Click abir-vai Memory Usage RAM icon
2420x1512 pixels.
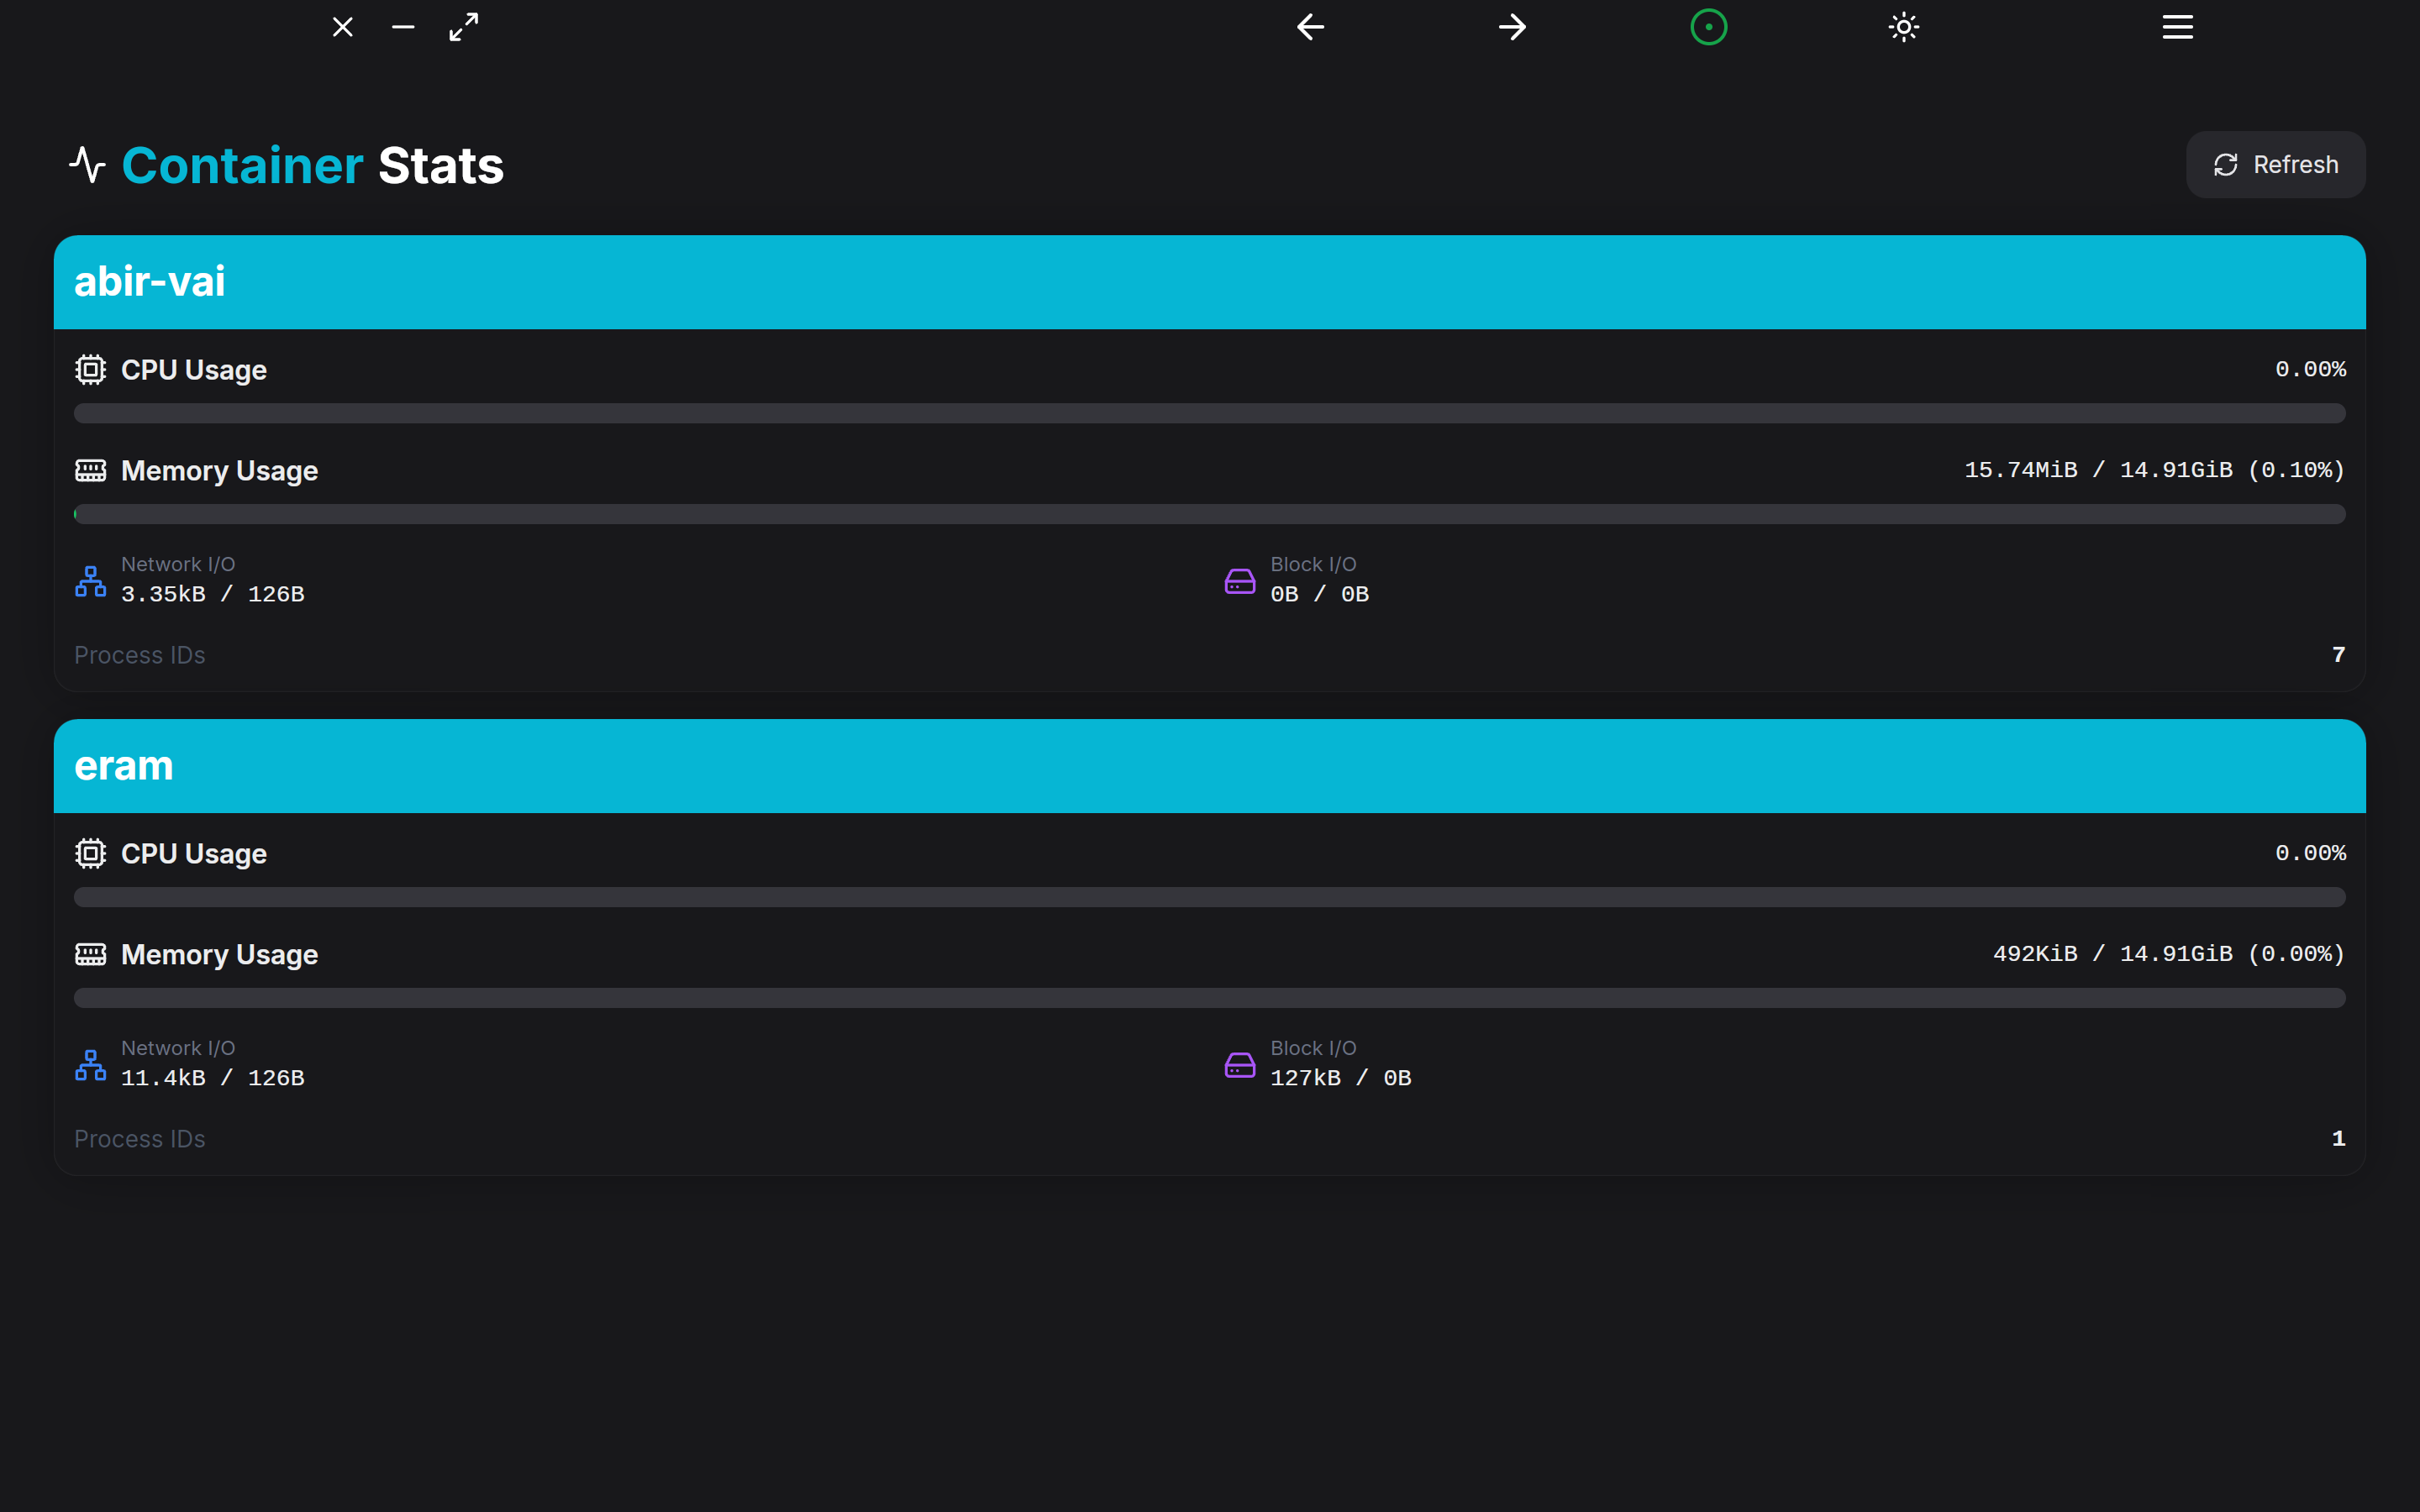[x=90, y=470]
